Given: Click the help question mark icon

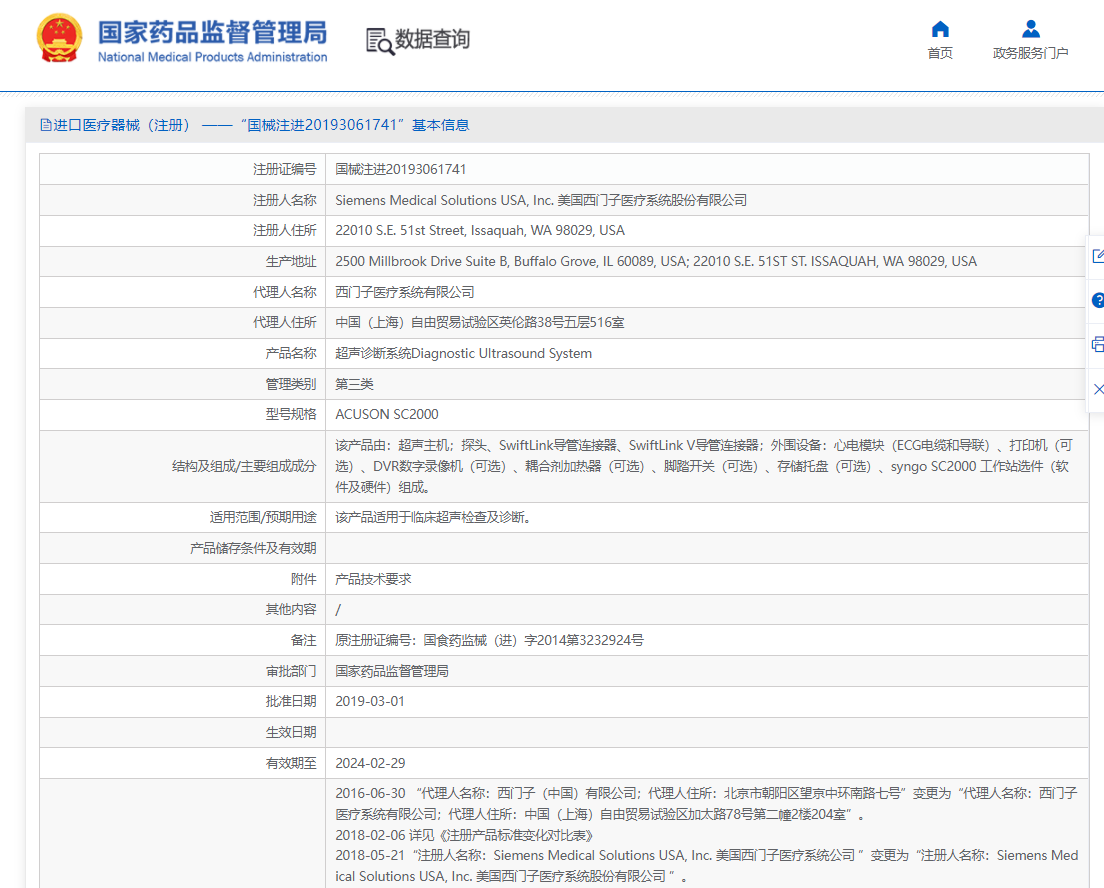Looking at the screenshot, I should 1098,300.
